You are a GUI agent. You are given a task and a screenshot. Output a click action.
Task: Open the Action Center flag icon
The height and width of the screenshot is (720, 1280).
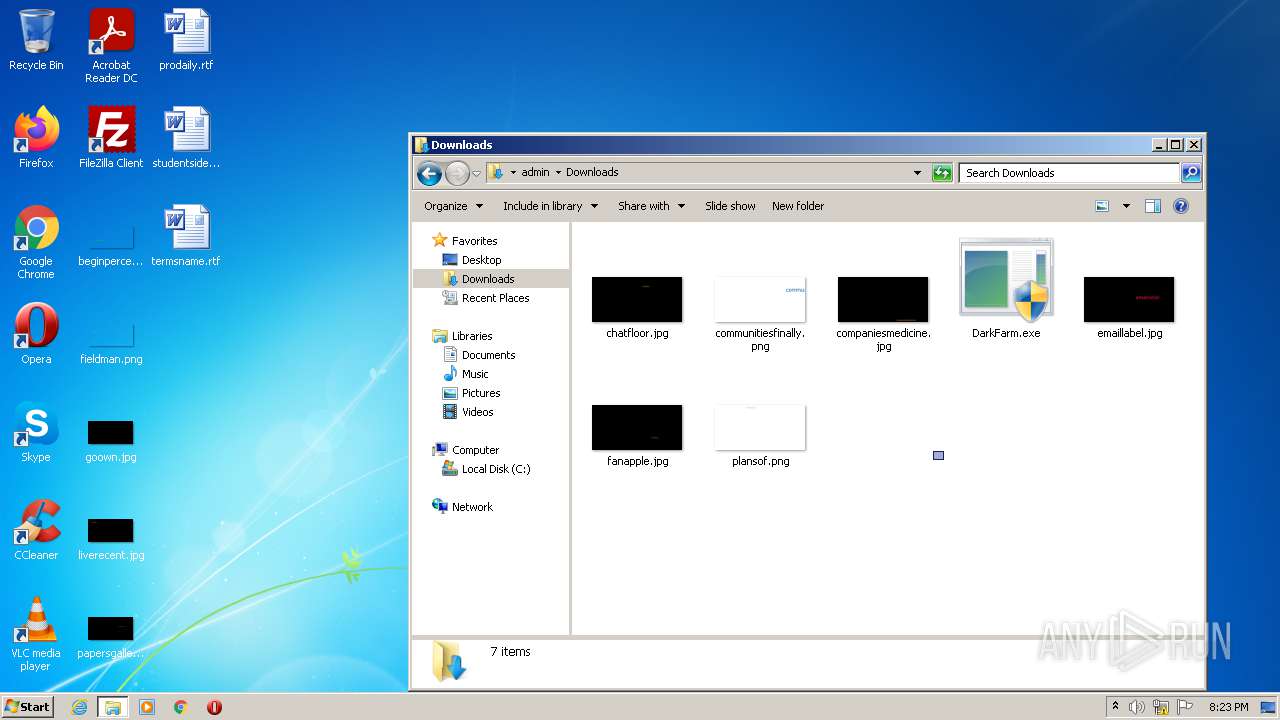pos(1184,707)
